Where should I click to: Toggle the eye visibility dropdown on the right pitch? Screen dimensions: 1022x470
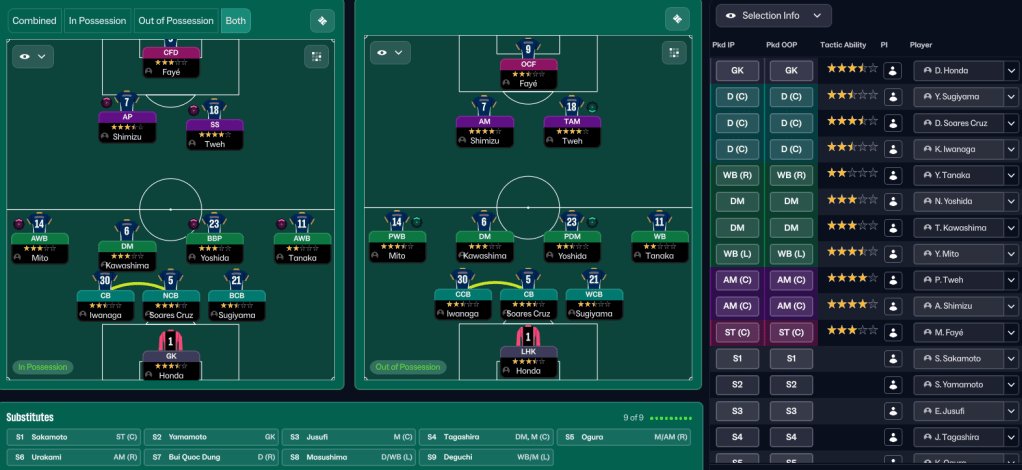tap(389, 53)
